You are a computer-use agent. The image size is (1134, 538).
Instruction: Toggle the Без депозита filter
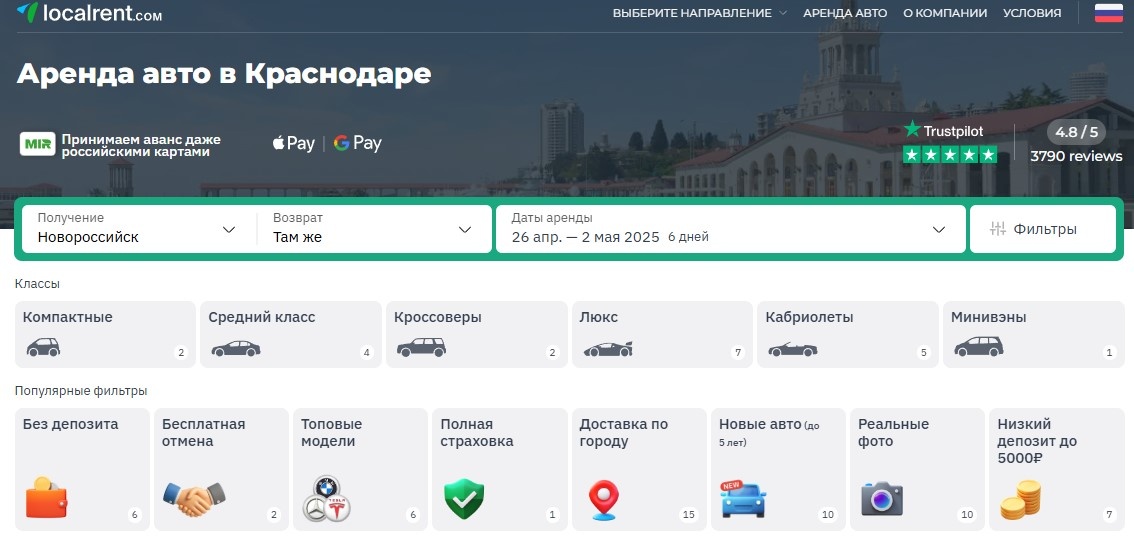[82, 469]
